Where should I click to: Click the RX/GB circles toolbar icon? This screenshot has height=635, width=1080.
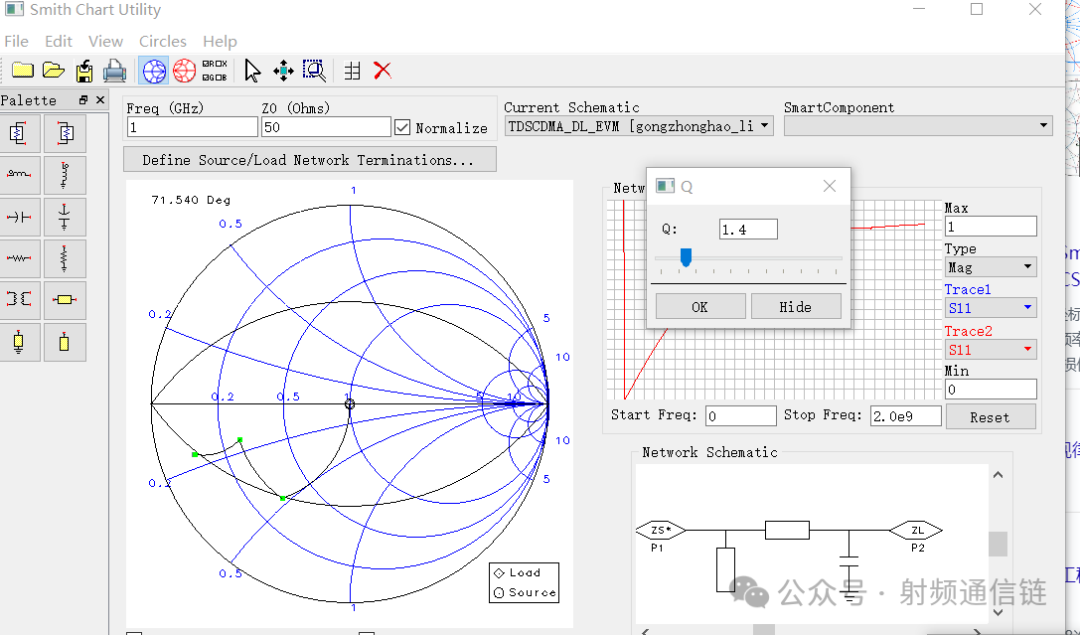(214, 71)
